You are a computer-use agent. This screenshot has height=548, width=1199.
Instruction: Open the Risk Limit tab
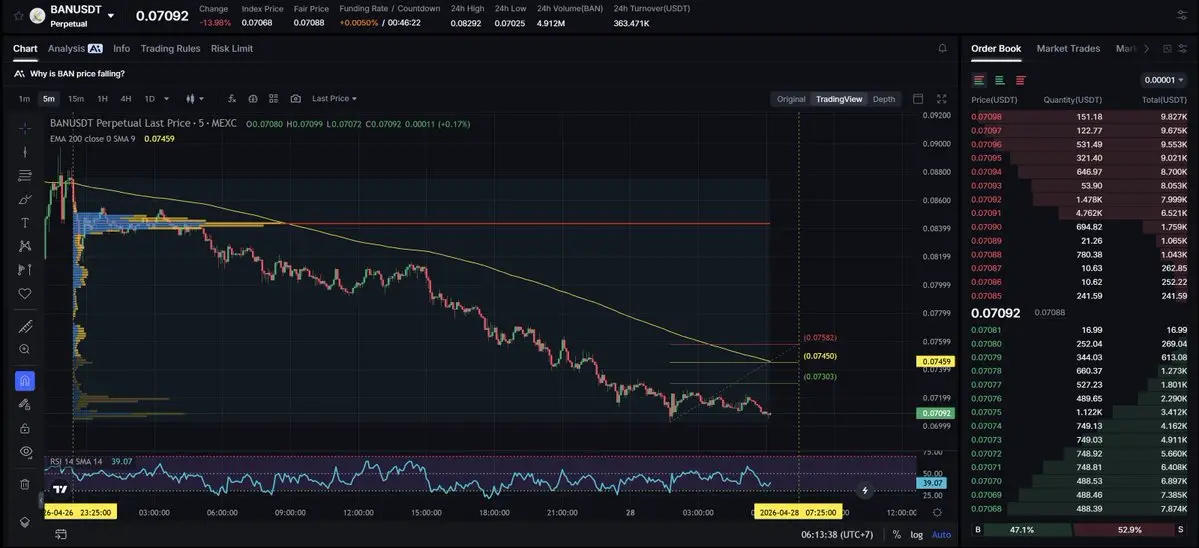(232, 48)
